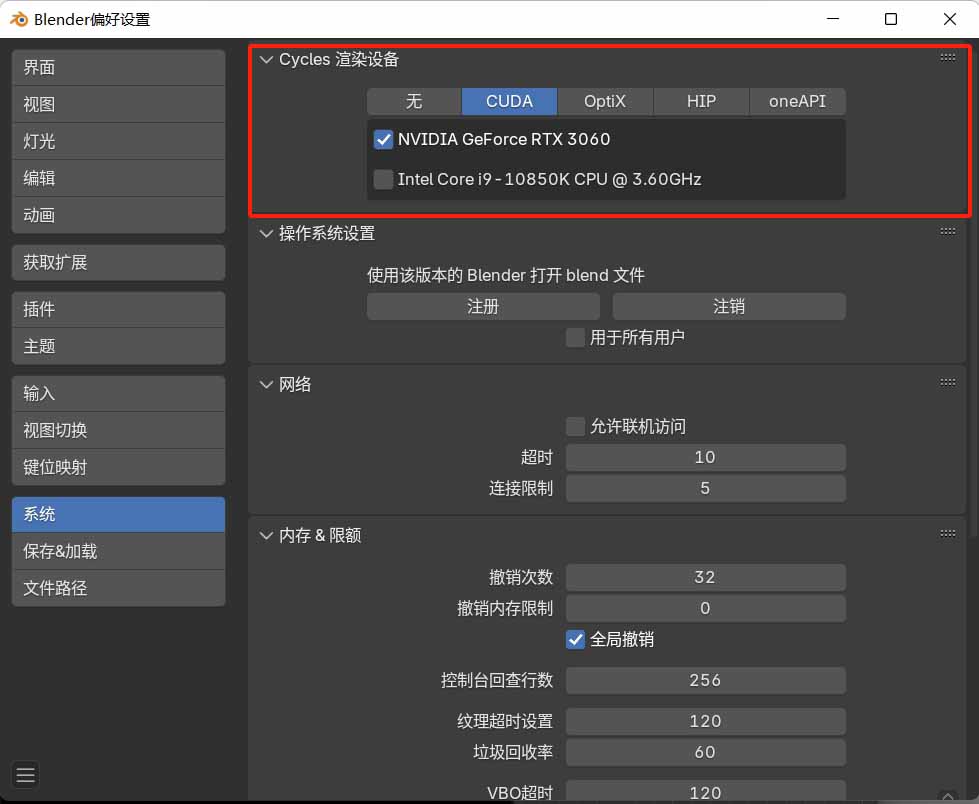
Task: Grab the Cycles 渲染设备 panel drag handle
Action: pos(947,57)
